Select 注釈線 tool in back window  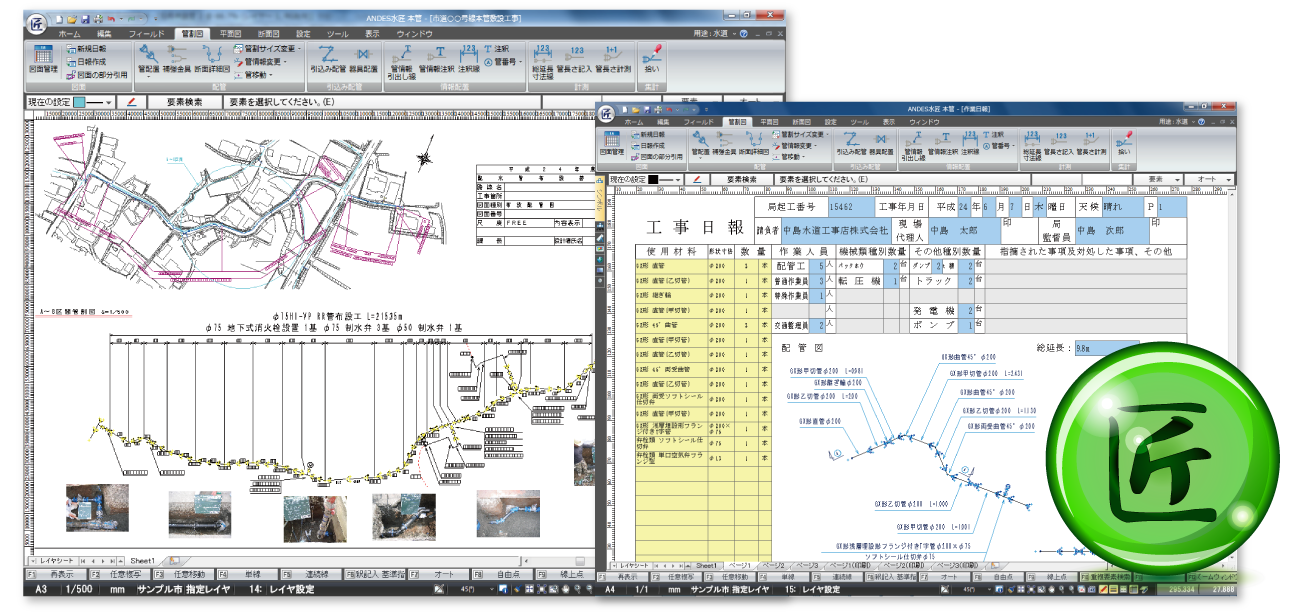tap(469, 60)
